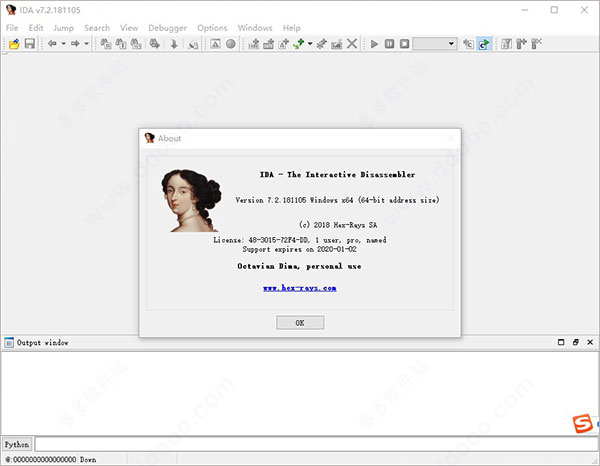
Task: Click the binoculars with arrow icon
Action: coord(154,44)
